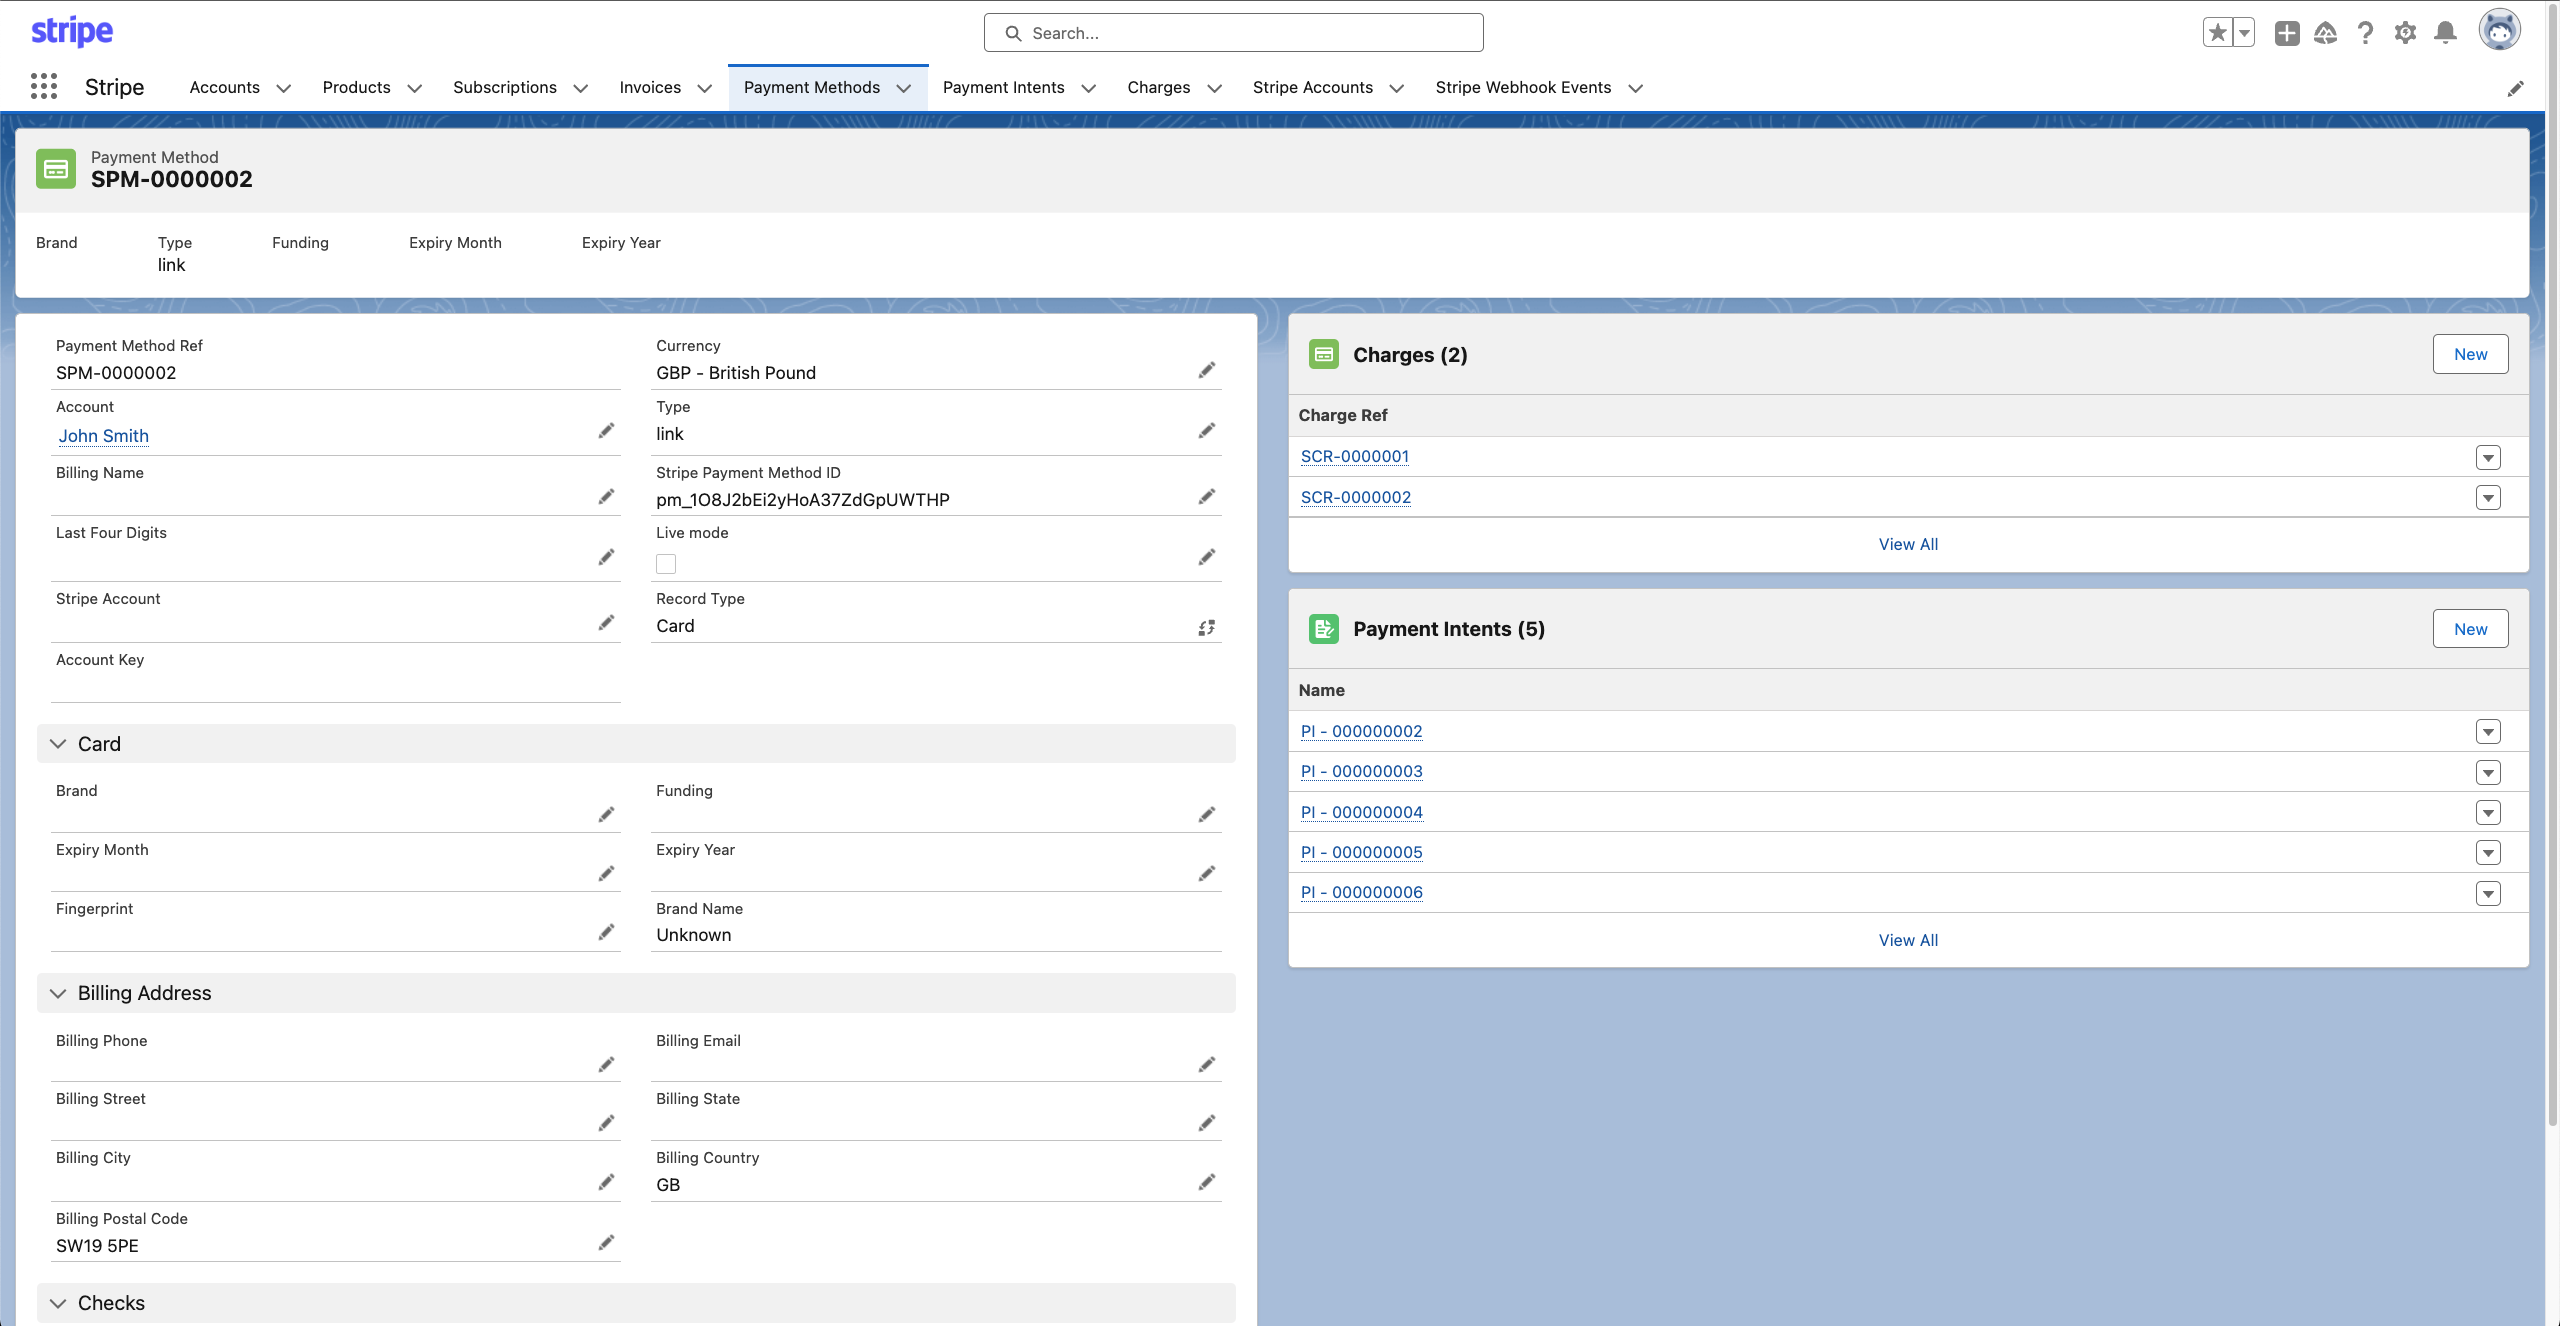Collapse the Billing Address section
This screenshot has width=2560, height=1326.
58,993
